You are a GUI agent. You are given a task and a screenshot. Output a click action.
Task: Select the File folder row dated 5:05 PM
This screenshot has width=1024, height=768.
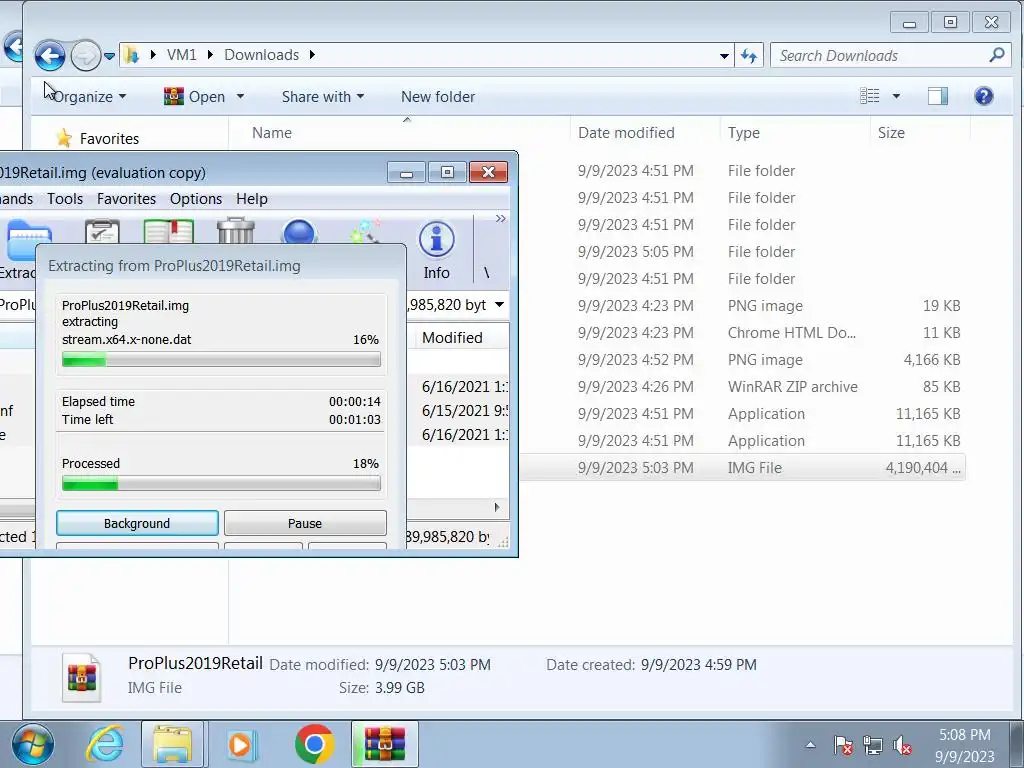point(743,251)
